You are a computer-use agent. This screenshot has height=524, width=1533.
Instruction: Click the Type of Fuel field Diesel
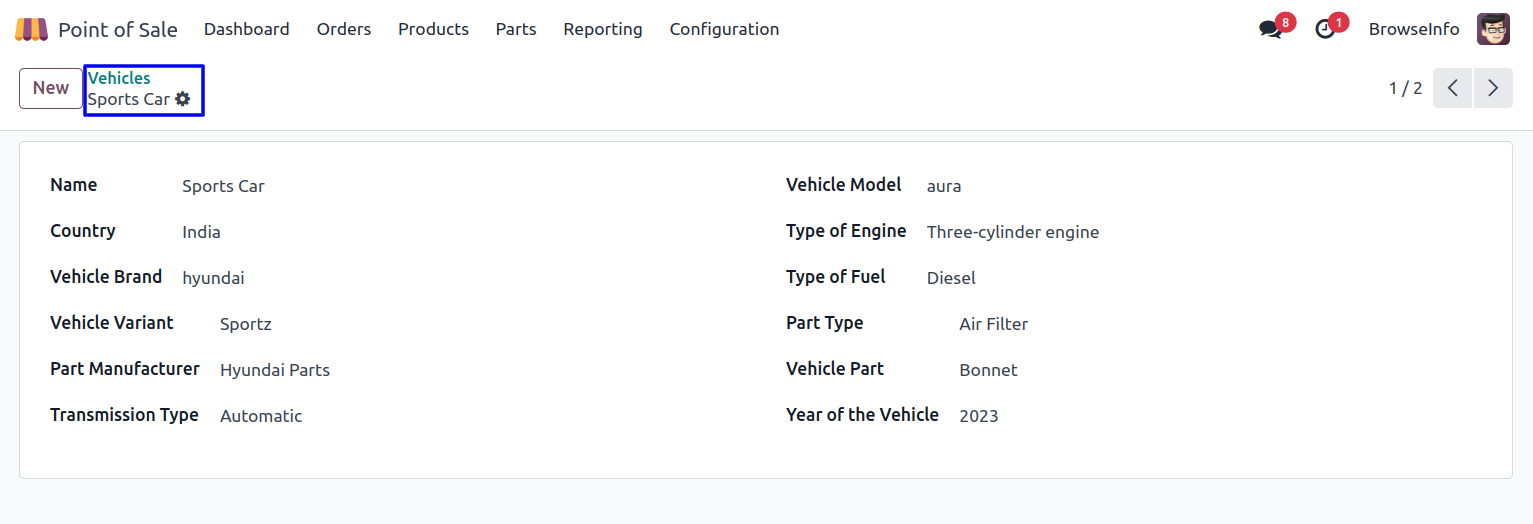[951, 278]
